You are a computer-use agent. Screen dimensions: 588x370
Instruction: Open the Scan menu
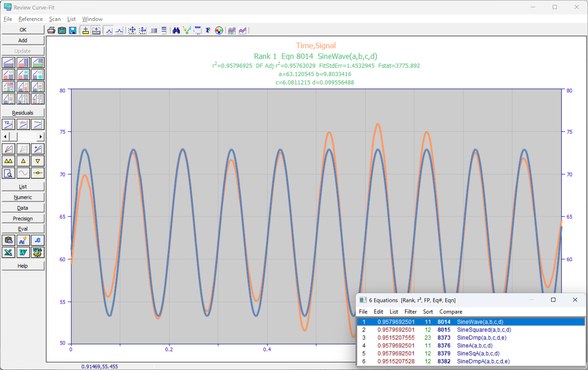click(55, 19)
